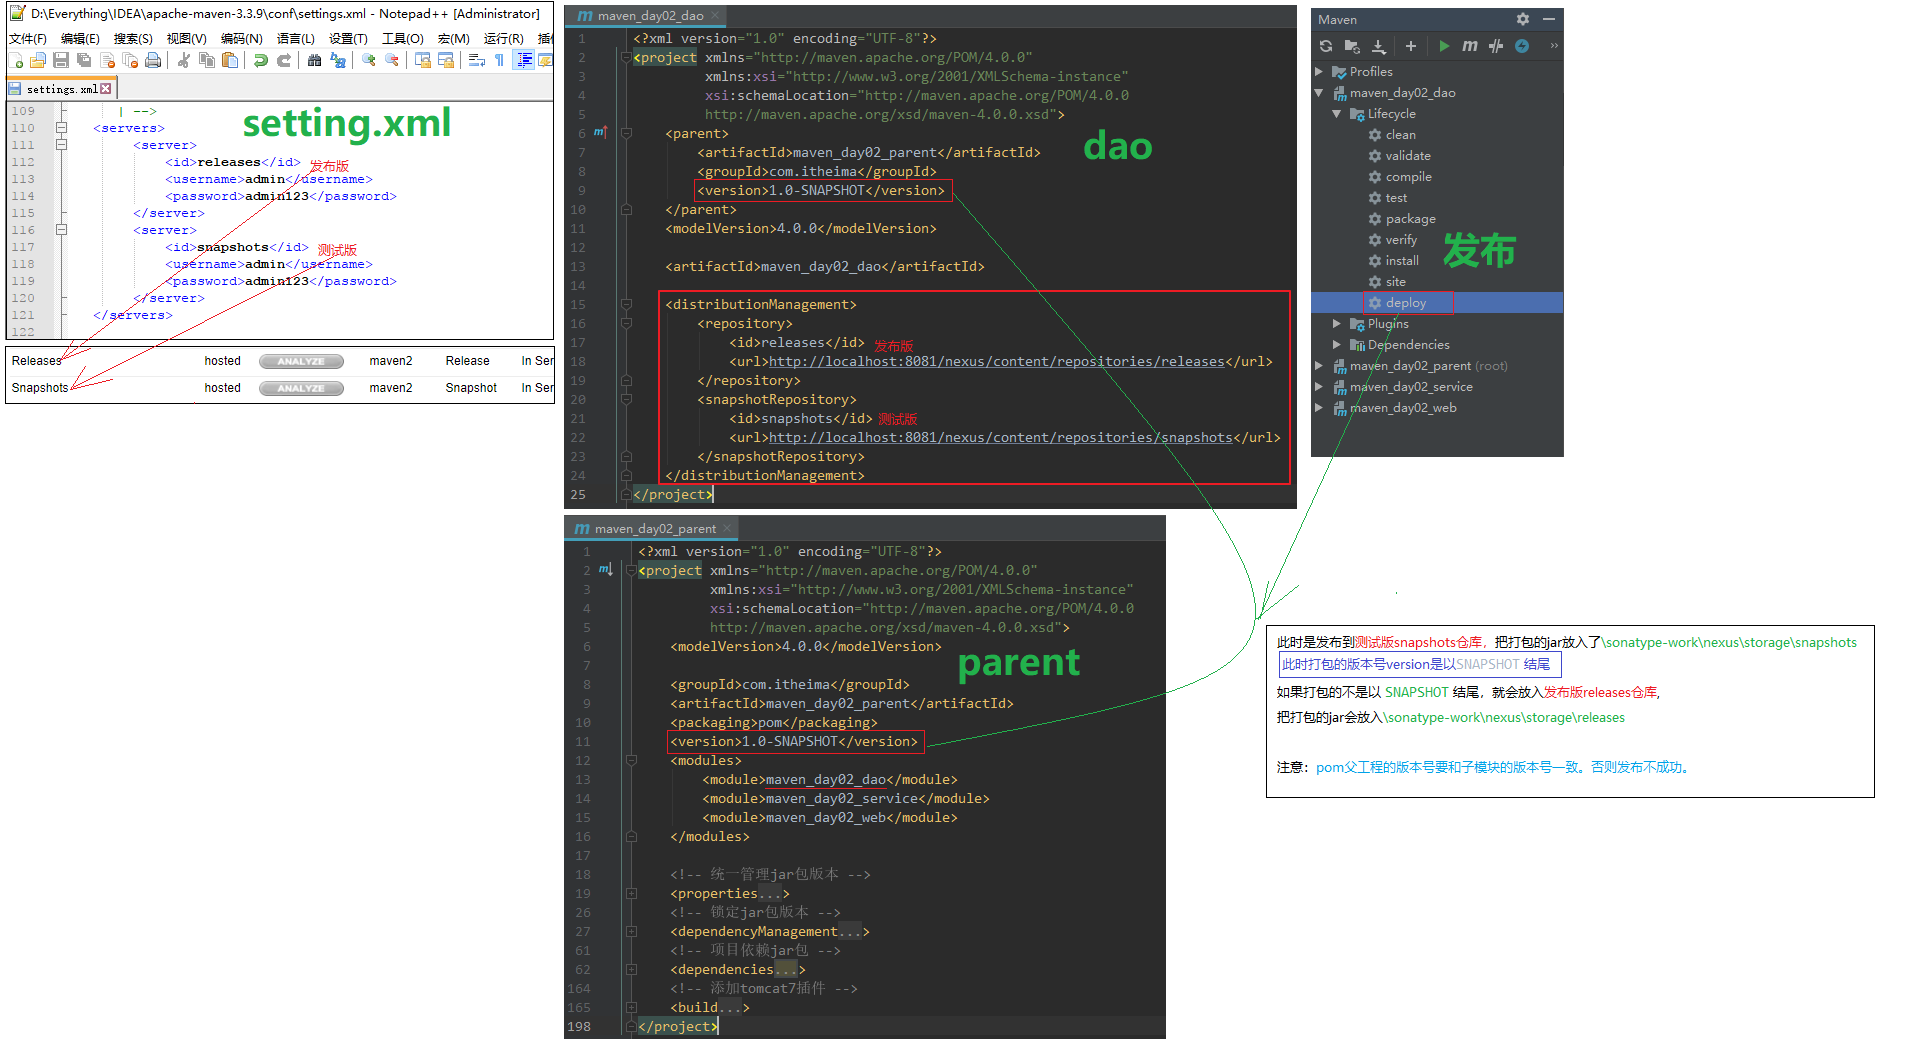Open Maven panel settings gear
The image size is (1912, 1060).
pos(1523,19)
